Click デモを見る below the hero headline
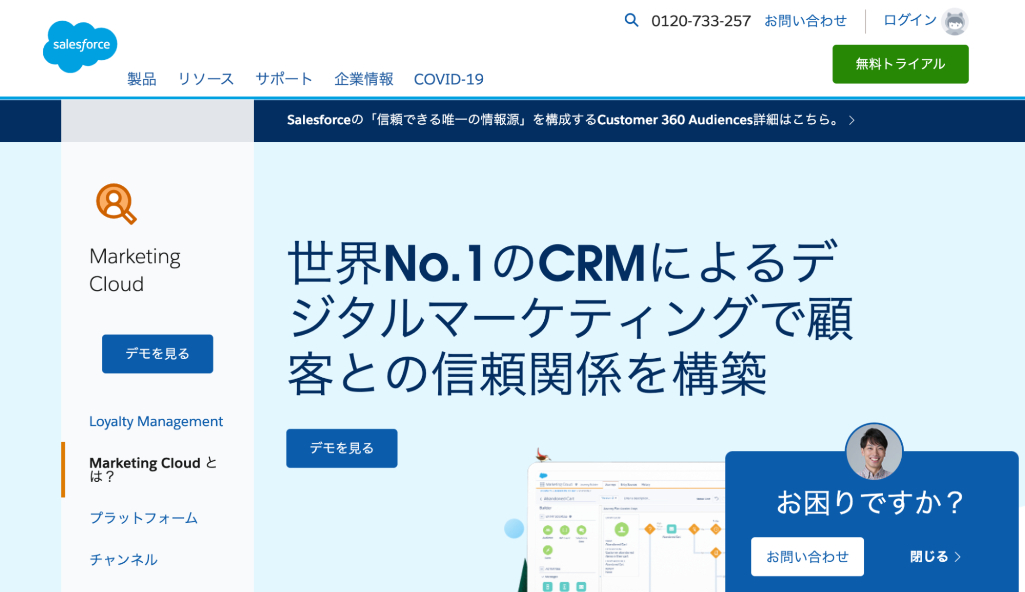Screen dimensions: 1025x592 [341, 448]
